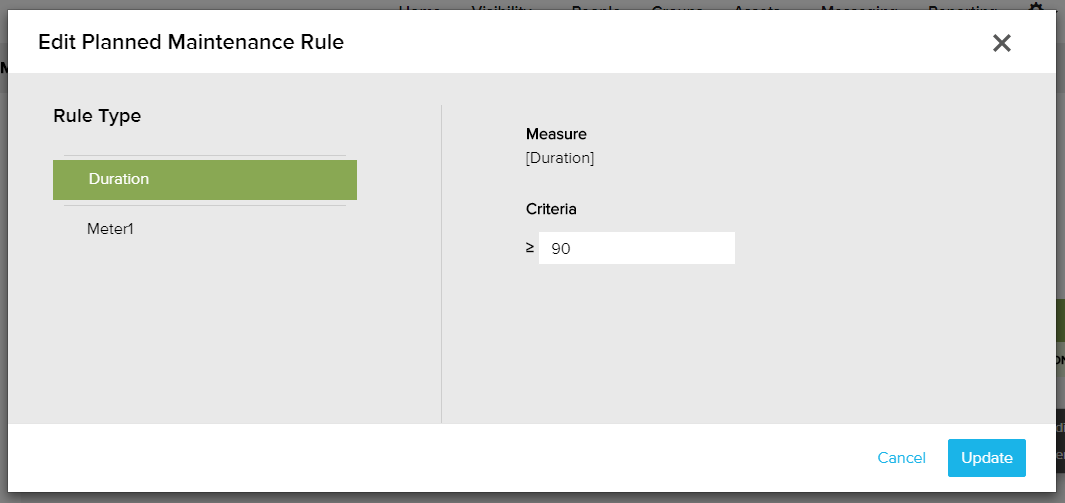Open the Visibility menu item
Viewport: 1065px width, 503px height.
[501, 8]
